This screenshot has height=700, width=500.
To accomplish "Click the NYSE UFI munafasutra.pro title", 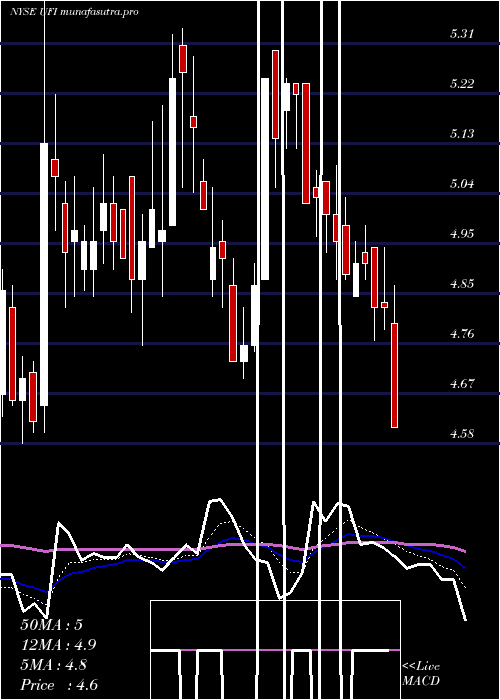I will 74,12.
